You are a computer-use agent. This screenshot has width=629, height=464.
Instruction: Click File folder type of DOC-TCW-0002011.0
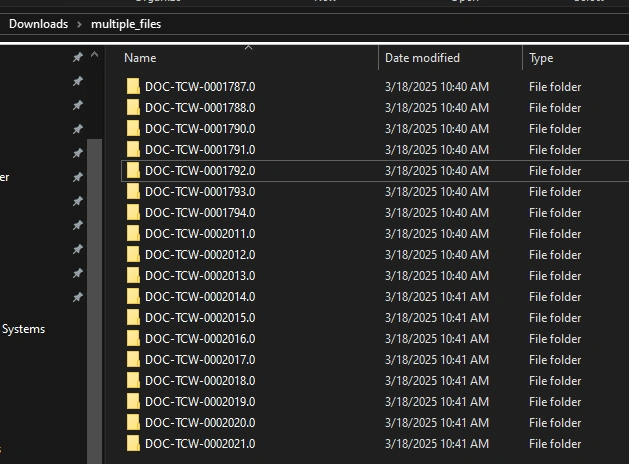(x=555, y=233)
